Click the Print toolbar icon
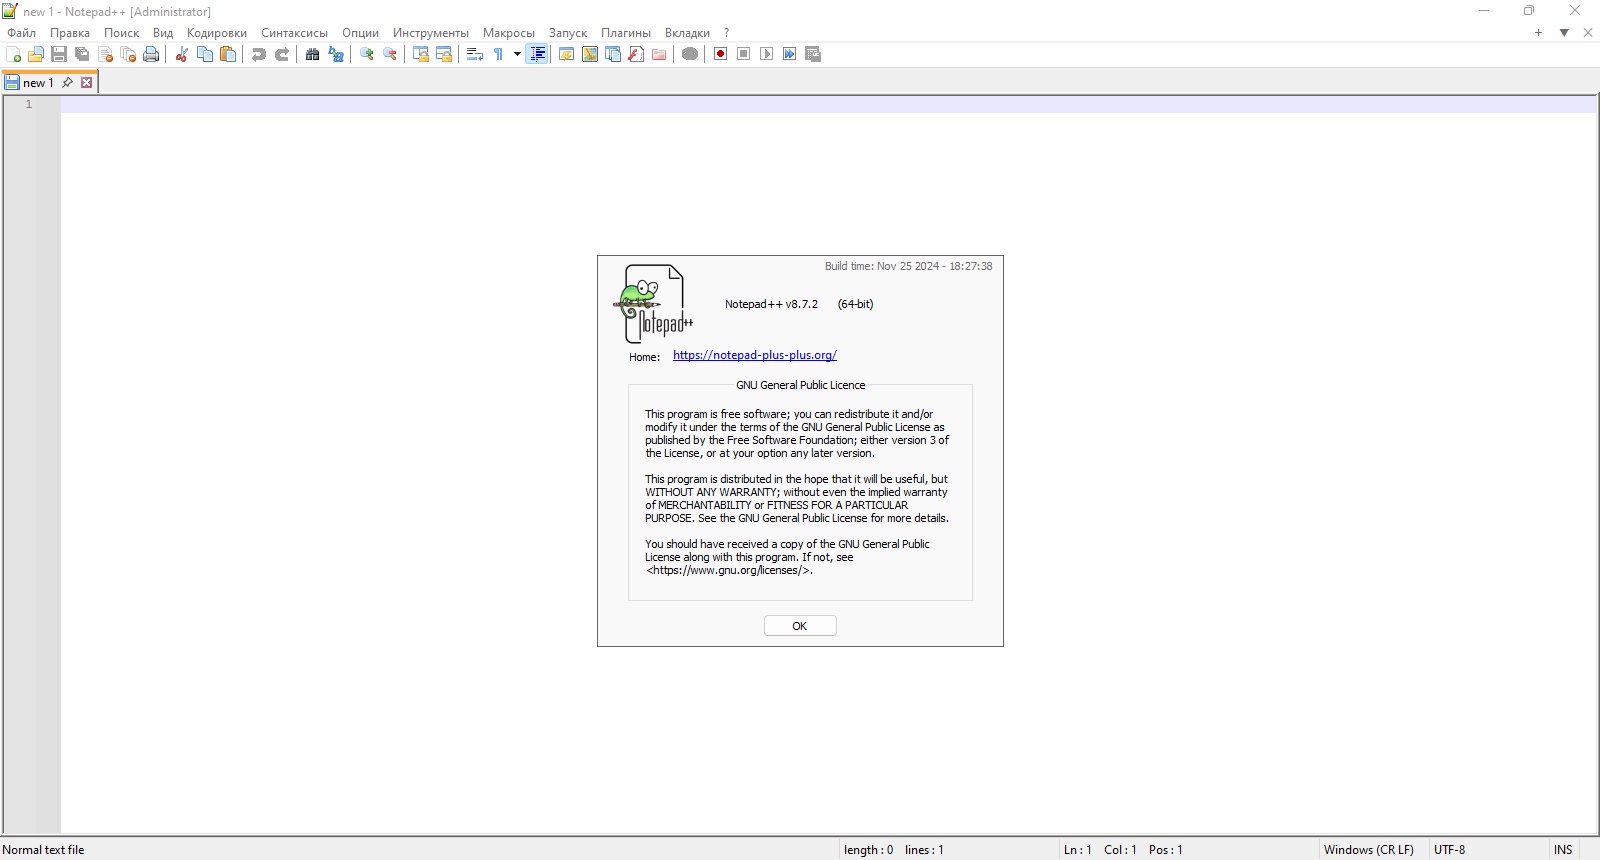 tap(151, 54)
